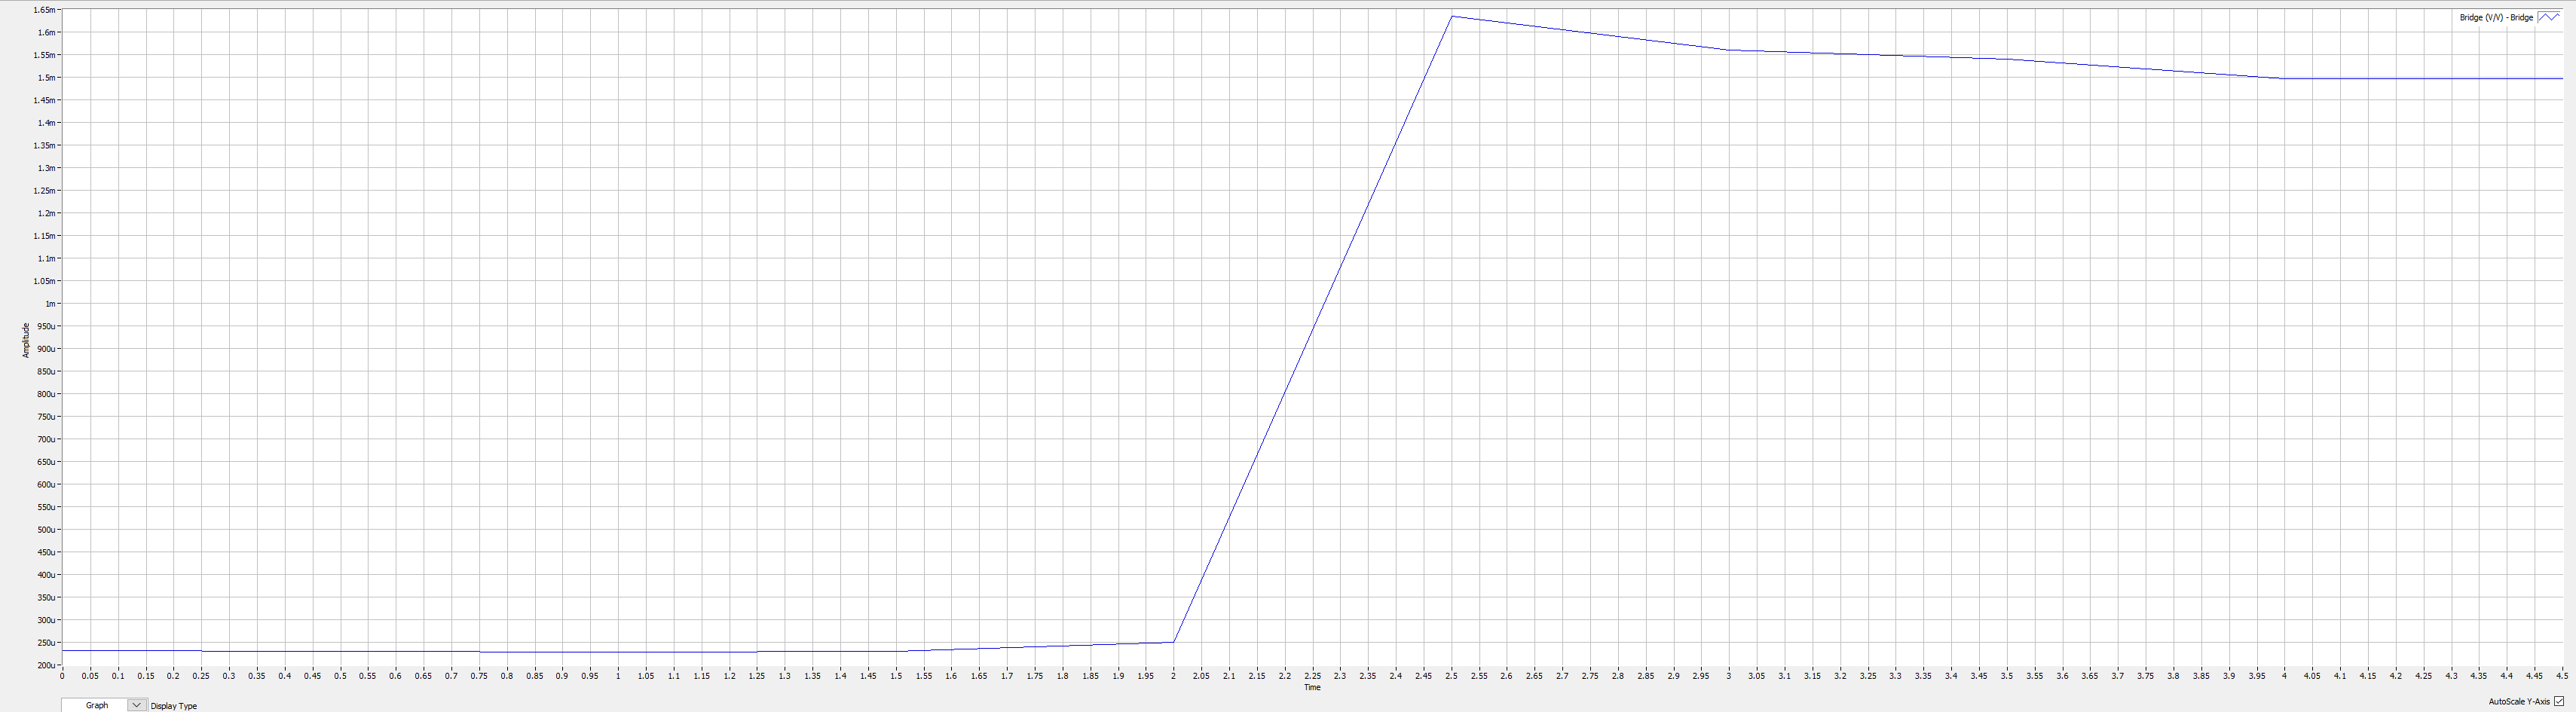Click the 'Bridge (V/V) - Bridge' legend label
Image resolution: width=2576 pixels, height=712 pixels.
point(2496,18)
